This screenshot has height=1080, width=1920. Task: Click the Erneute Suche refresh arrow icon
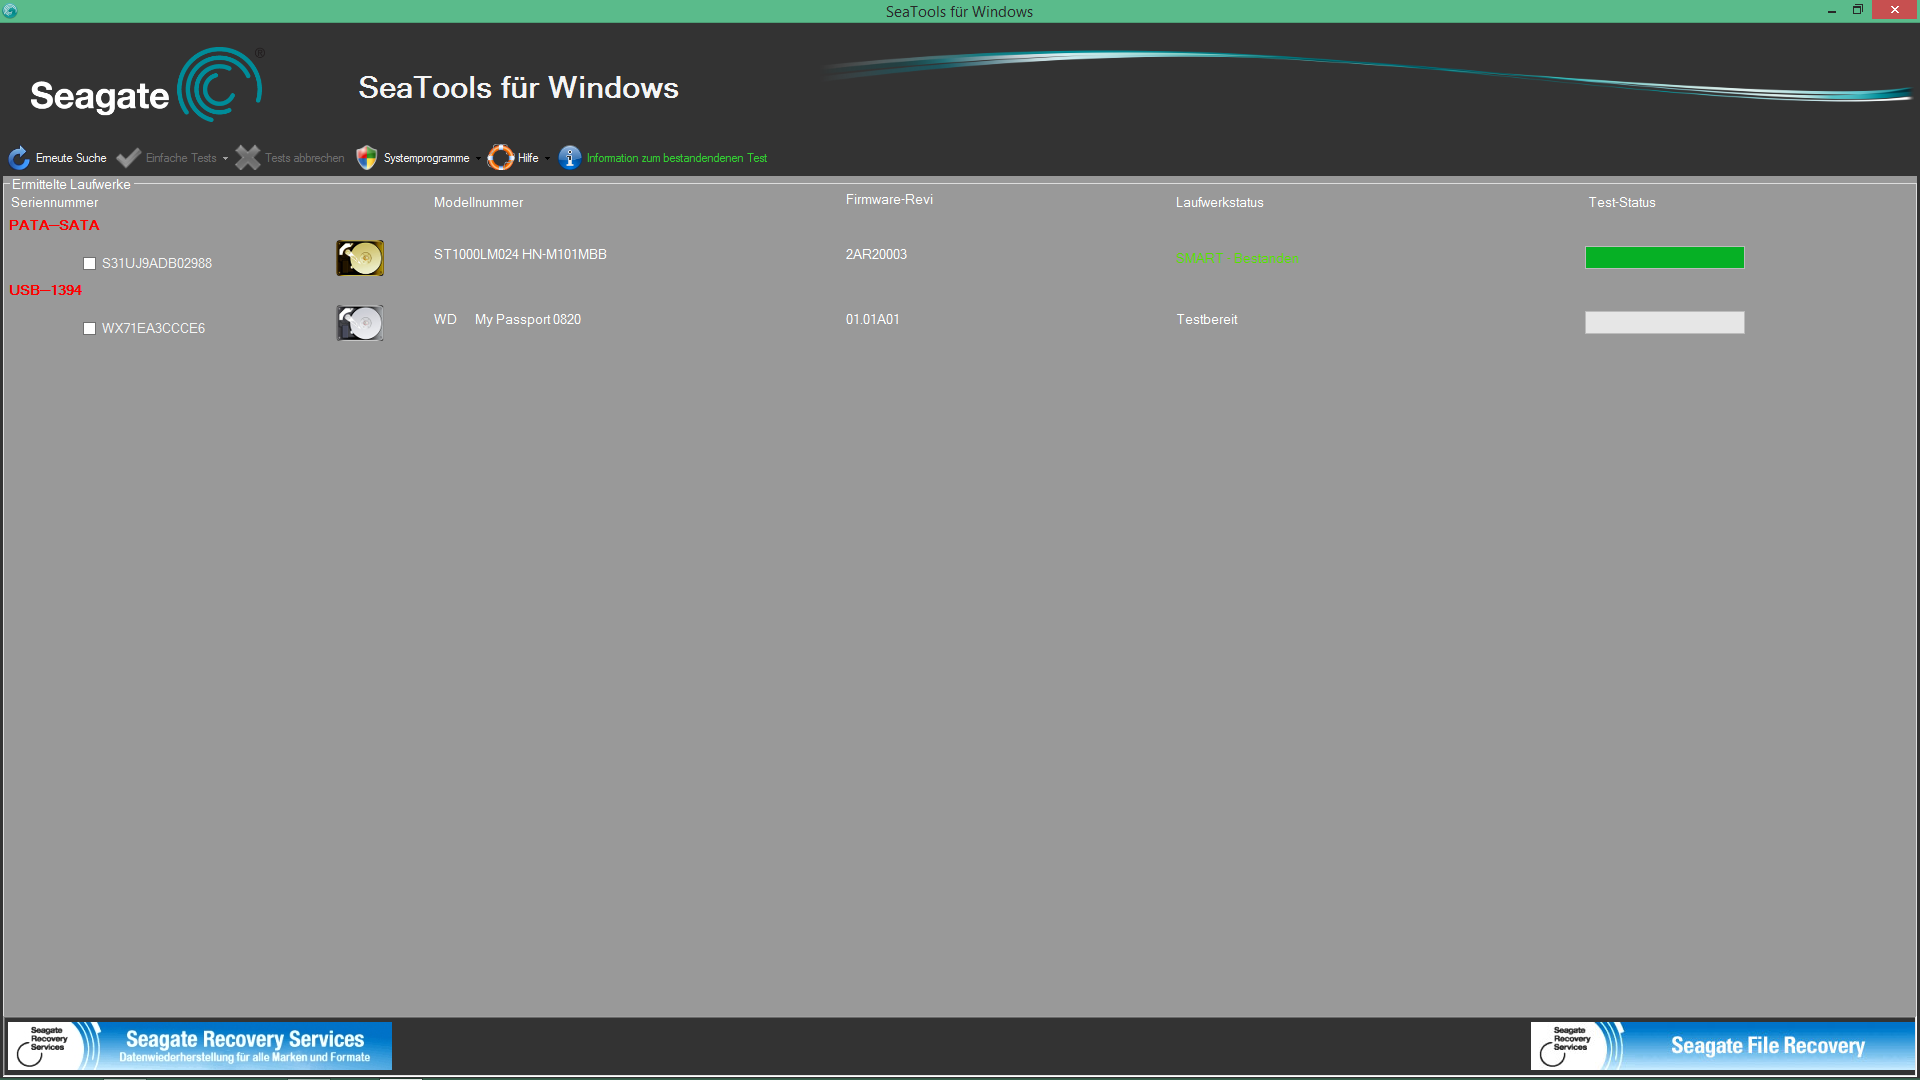pos(19,158)
